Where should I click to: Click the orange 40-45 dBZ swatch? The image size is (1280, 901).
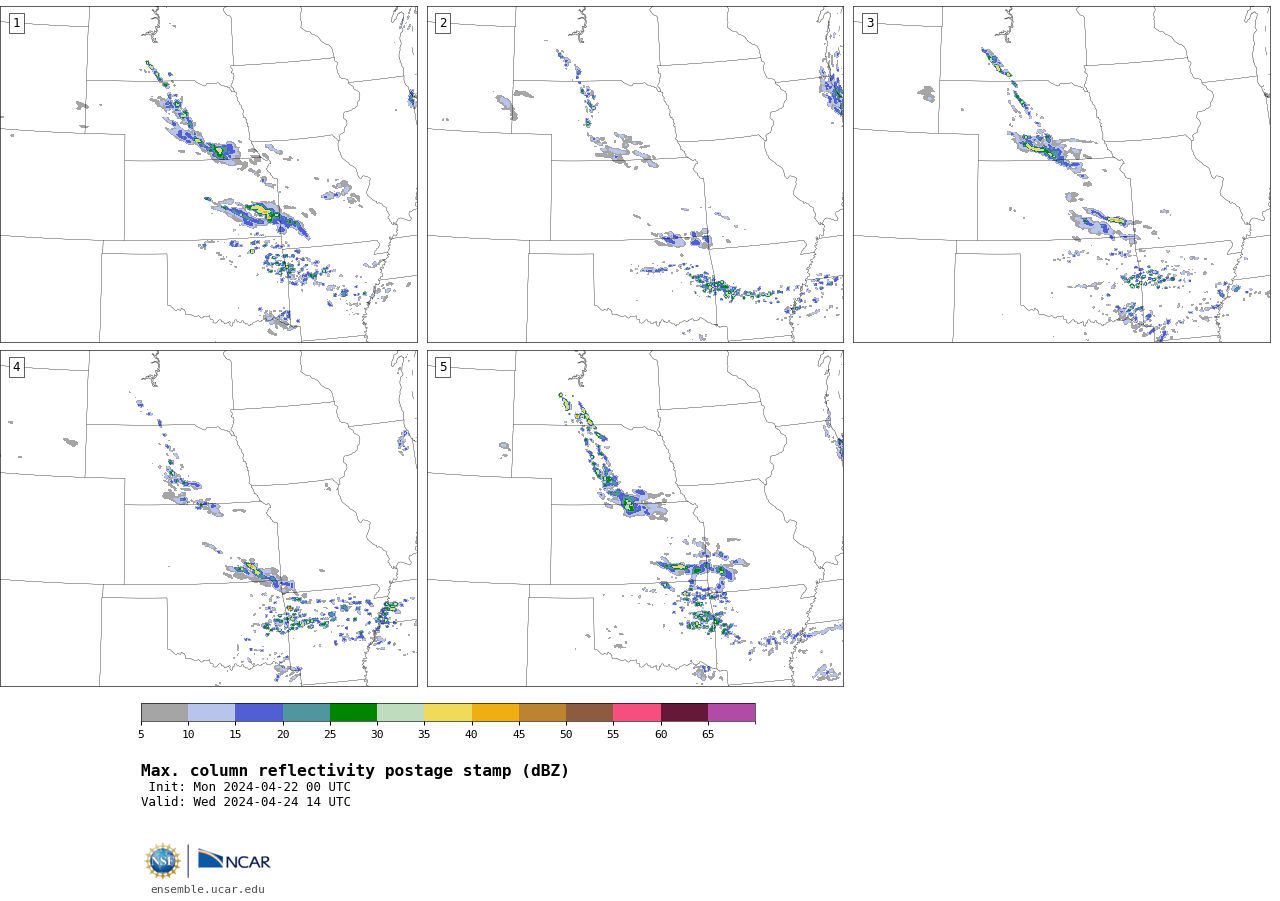click(495, 713)
